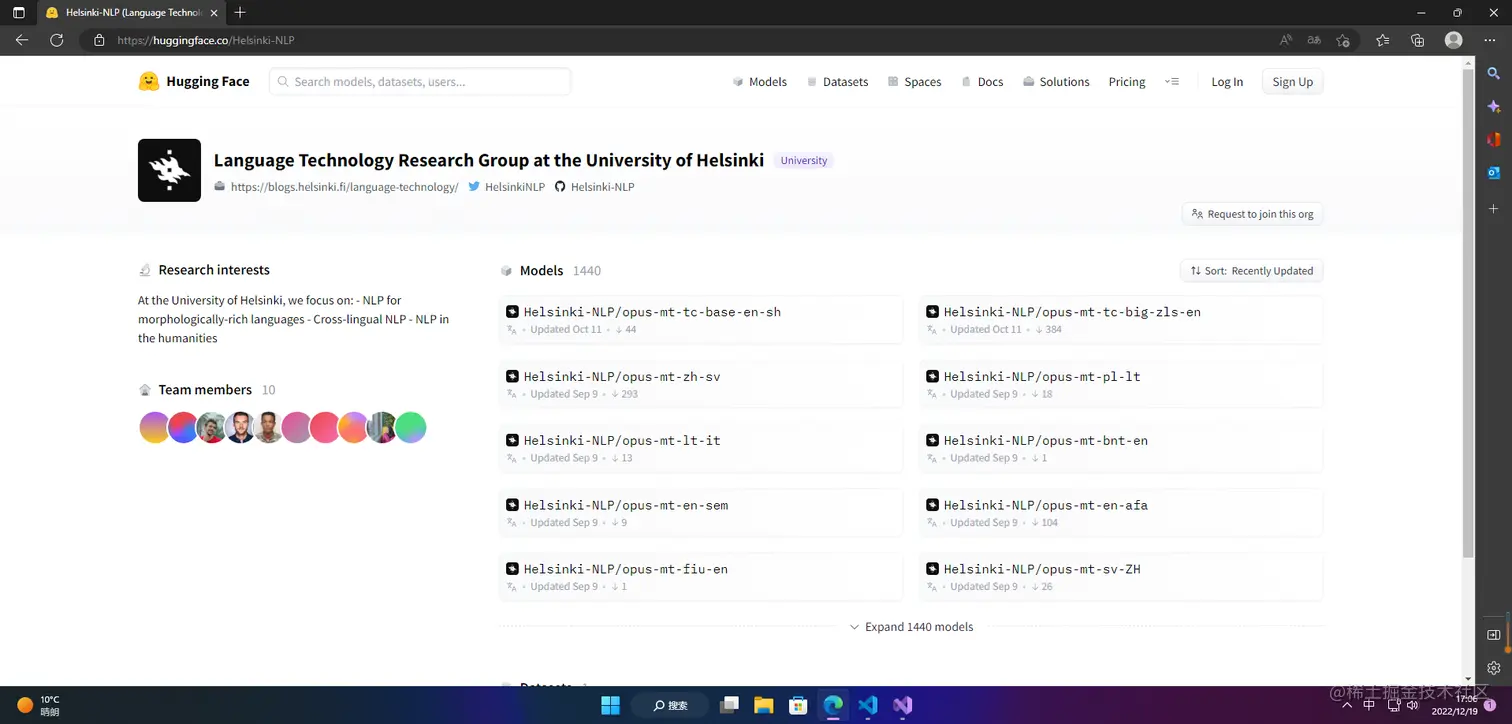Open Models in the top navigation
1512x724 pixels.
pos(760,82)
